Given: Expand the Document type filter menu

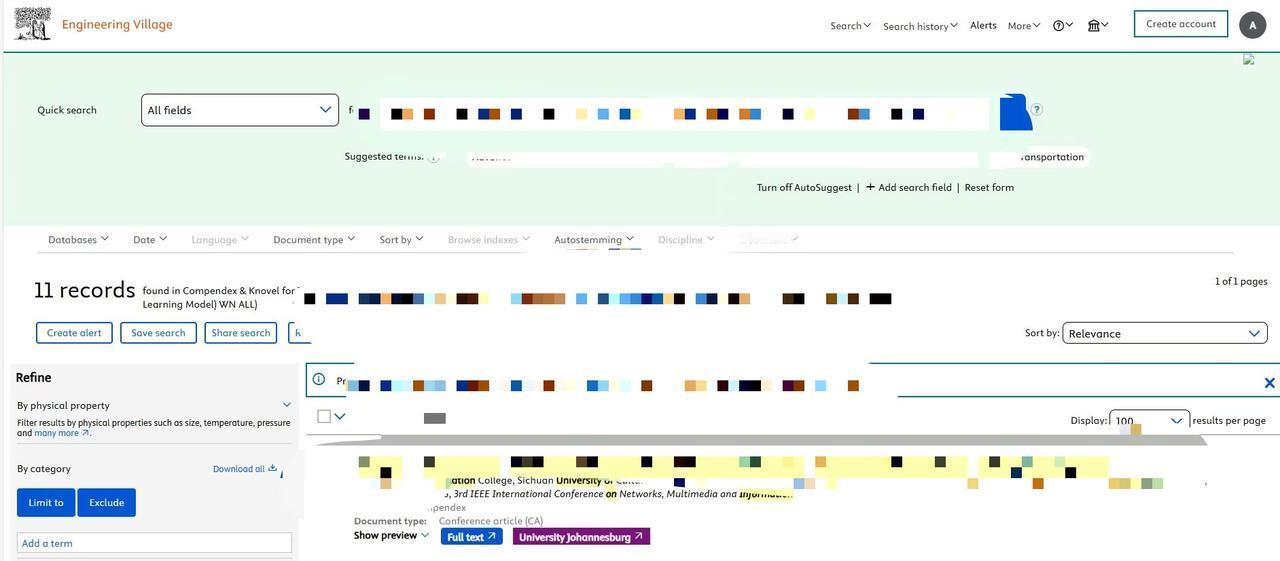Looking at the screenshot, I should tap(314, 239).
